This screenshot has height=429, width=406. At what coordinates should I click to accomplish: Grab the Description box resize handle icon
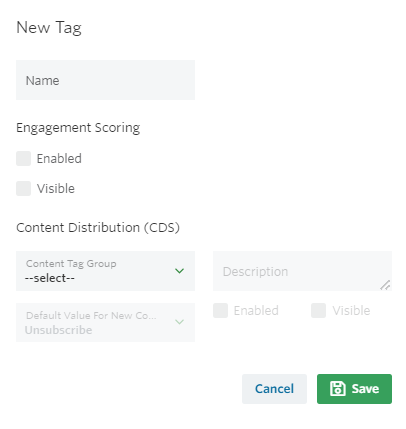(x=385, y=285)
